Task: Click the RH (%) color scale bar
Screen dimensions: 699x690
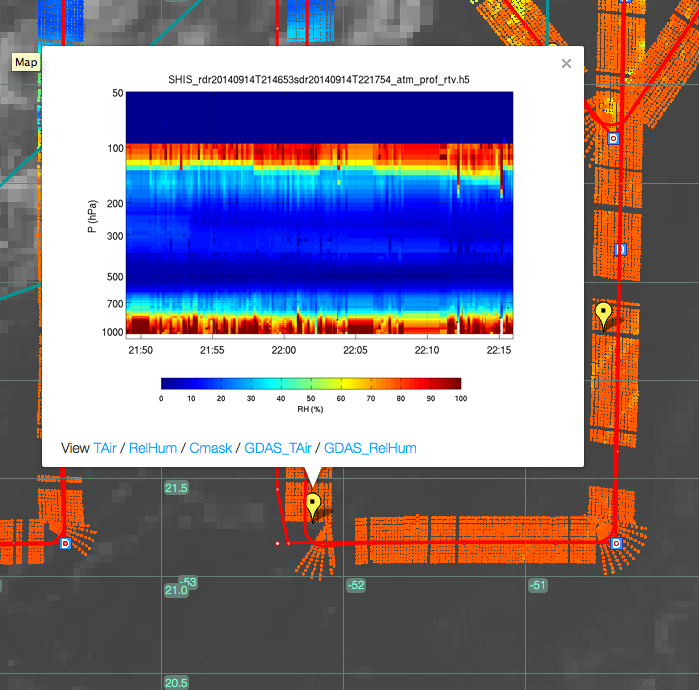Action: pos(310,383)
